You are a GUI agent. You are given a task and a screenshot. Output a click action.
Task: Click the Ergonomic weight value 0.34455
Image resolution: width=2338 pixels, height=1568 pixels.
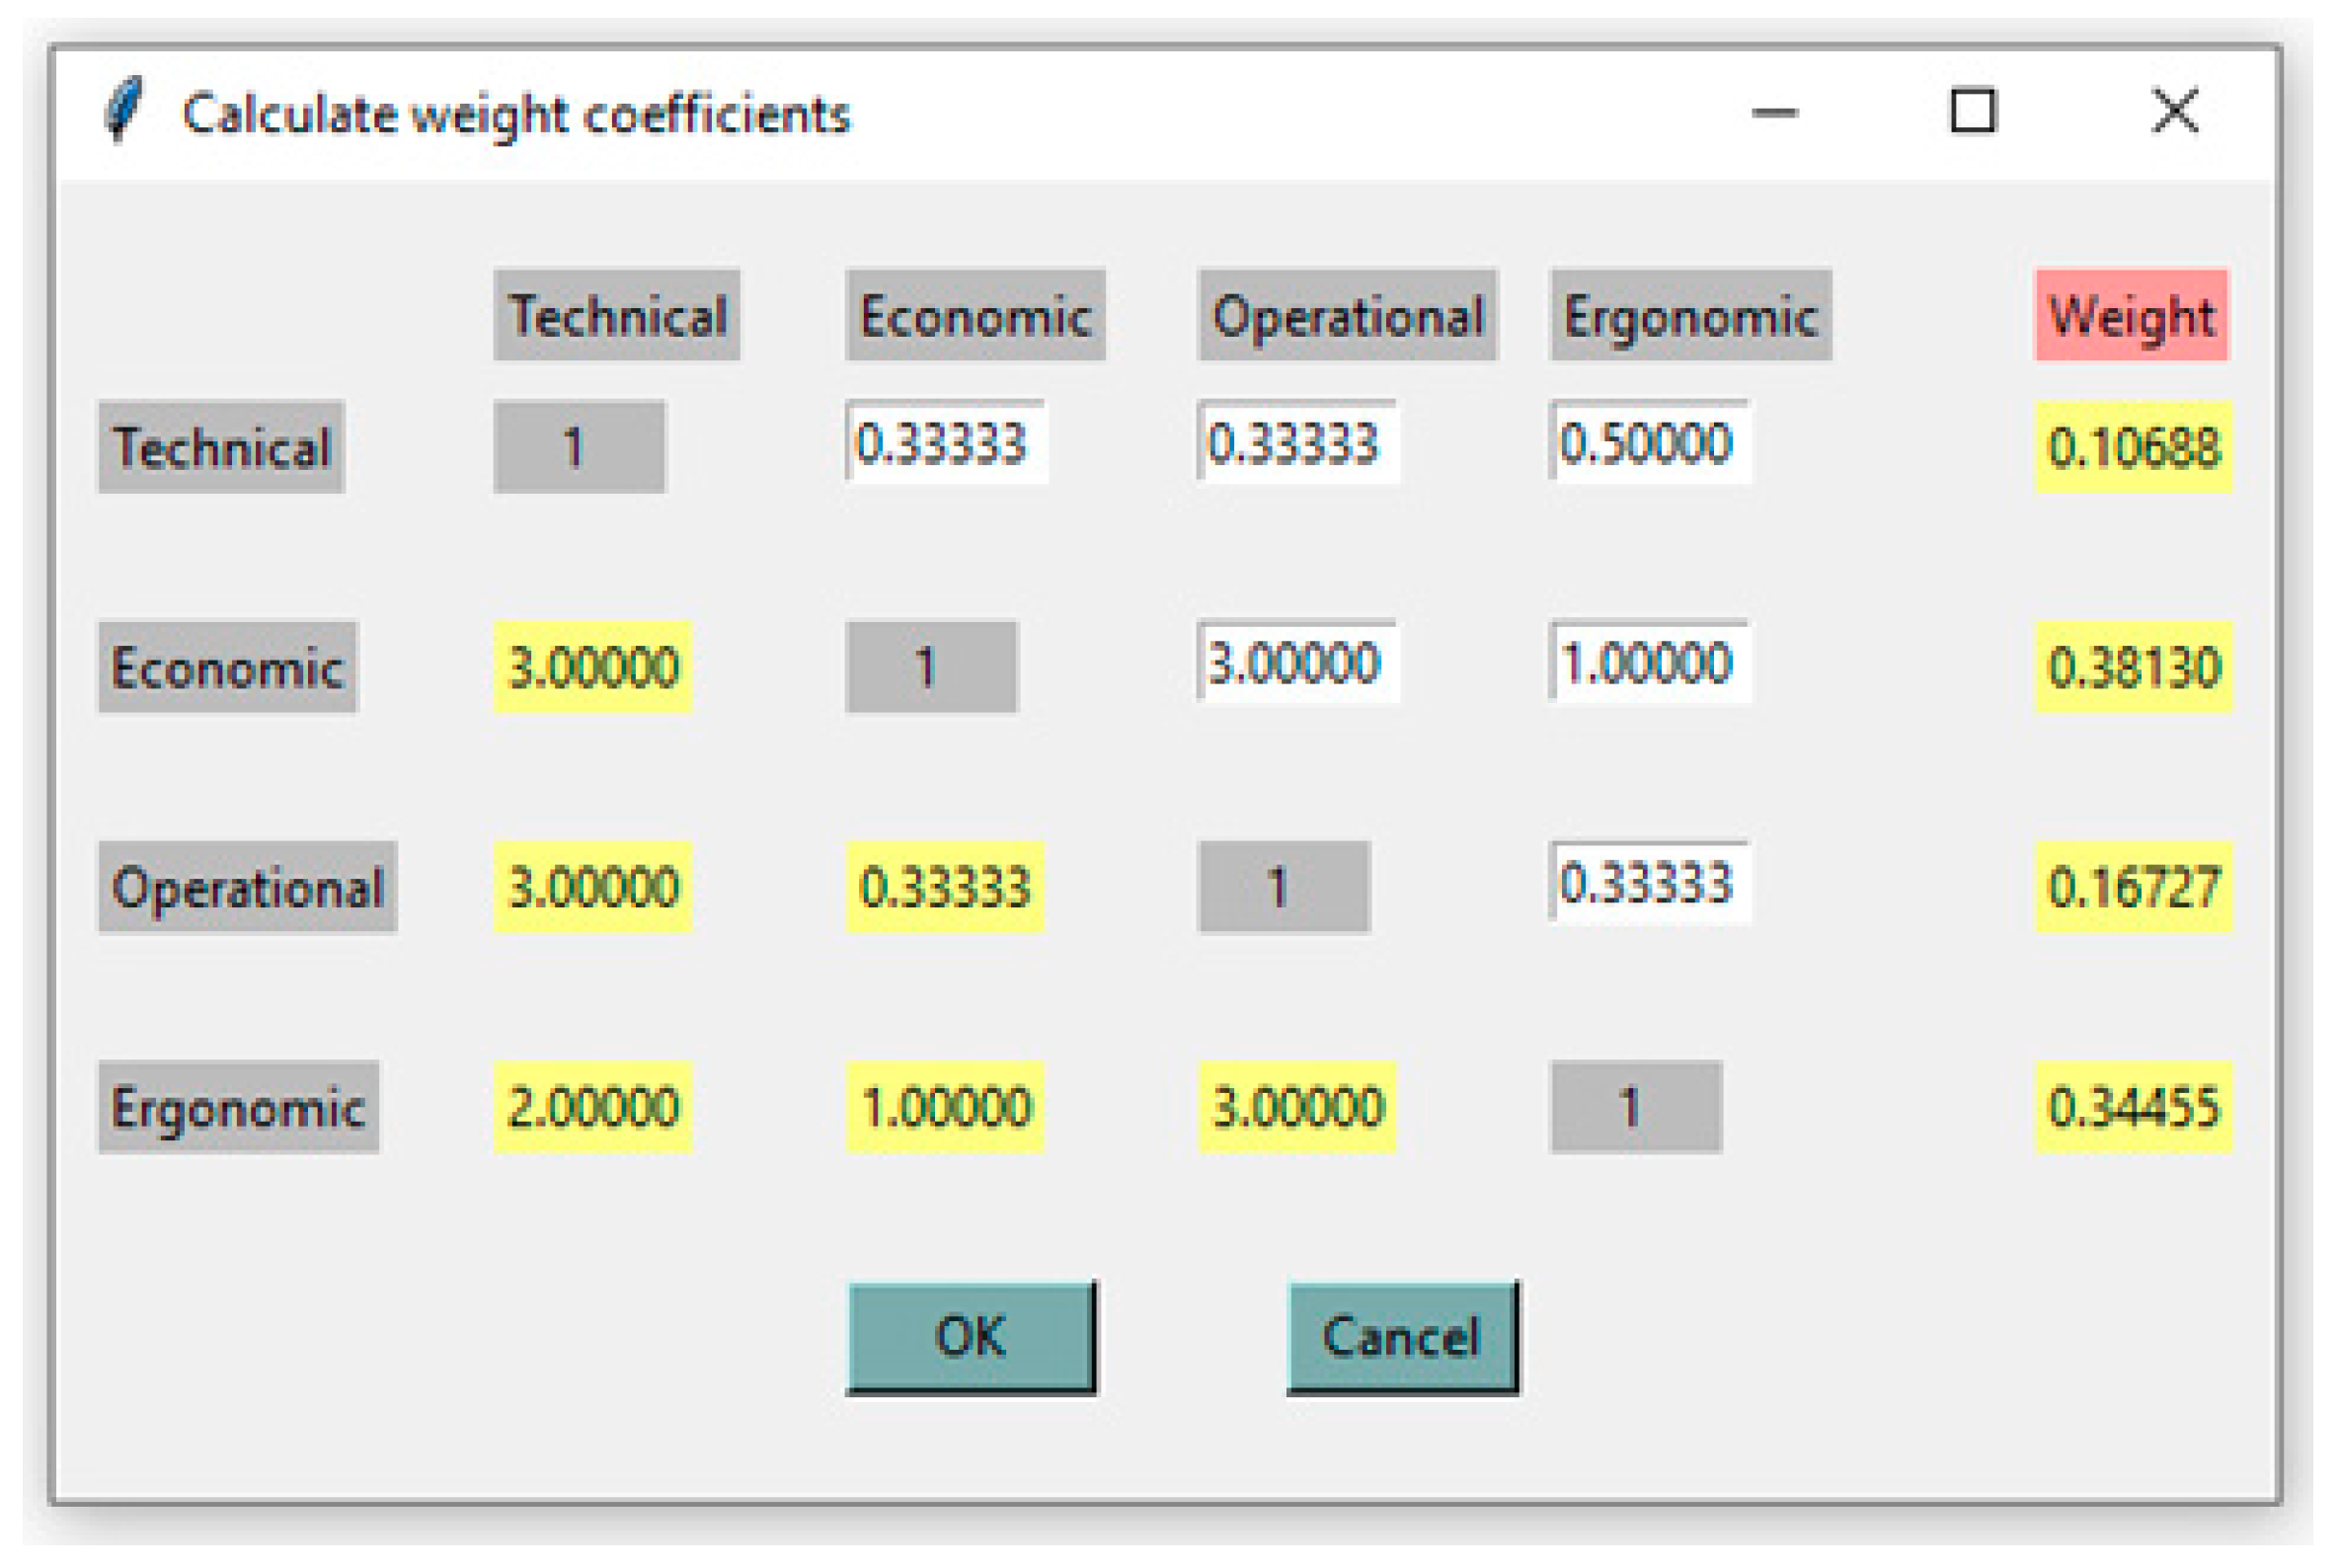click(2133, 1108)
